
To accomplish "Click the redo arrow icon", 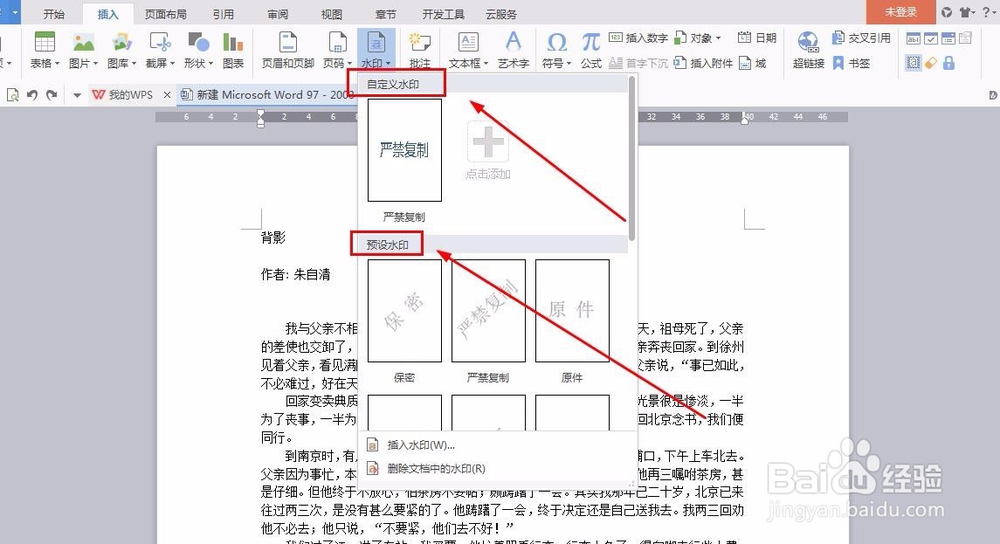I will [x=52, y=94].
